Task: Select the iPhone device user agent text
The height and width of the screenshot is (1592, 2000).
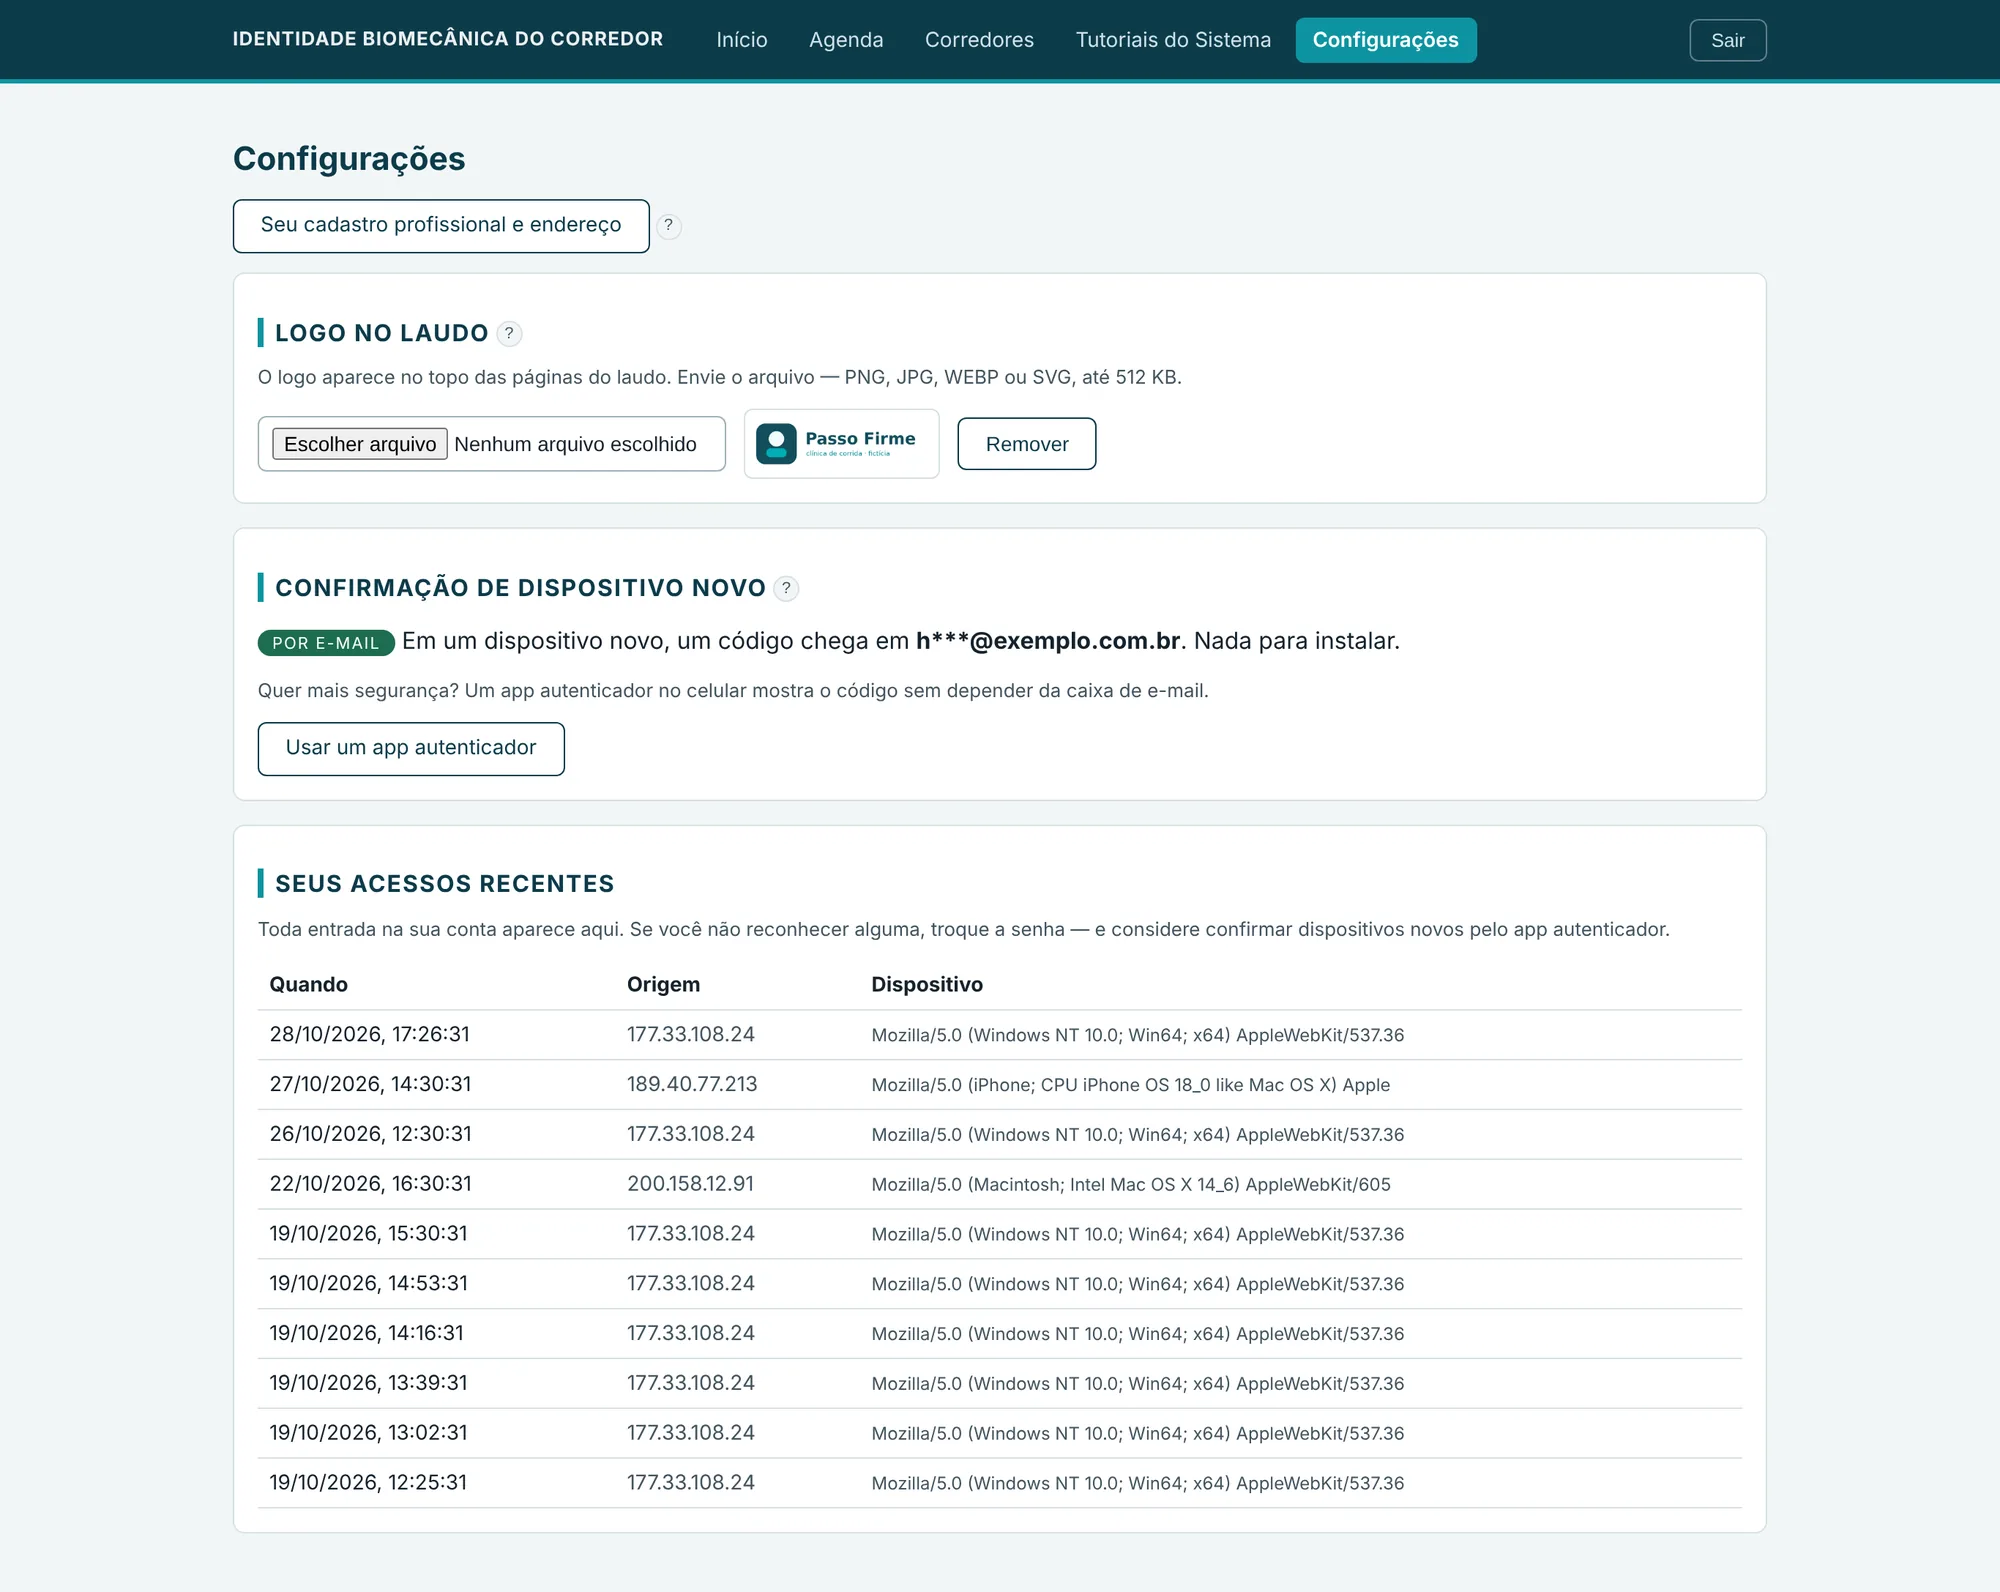Action: coord(1130,1085)
